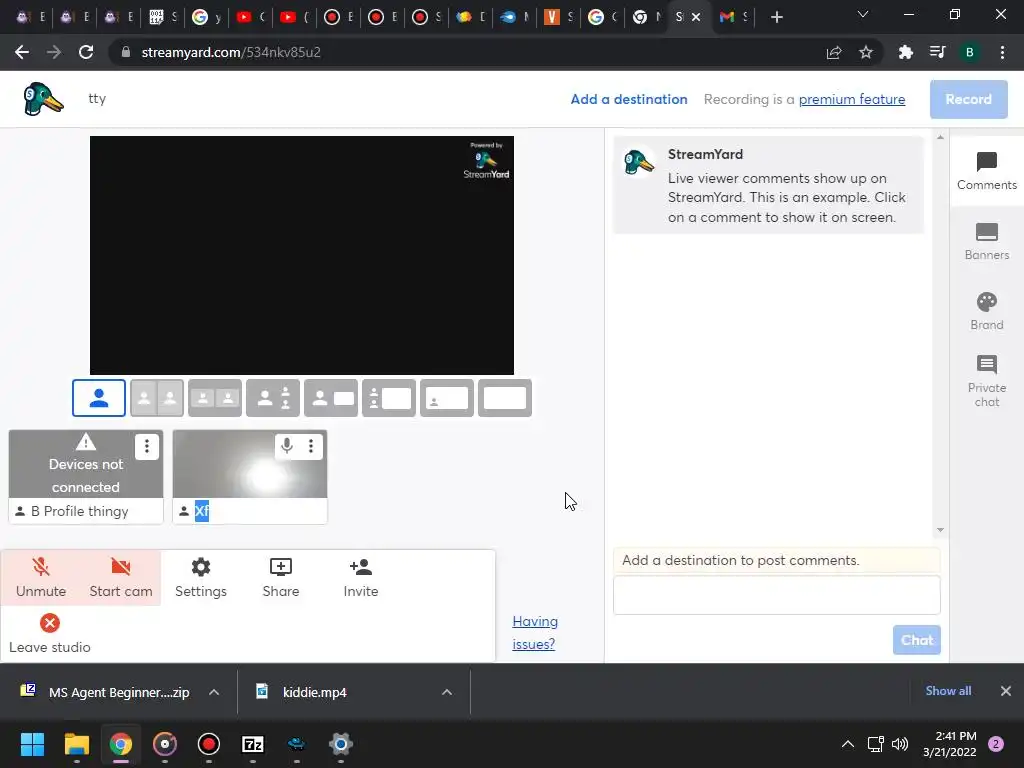Open 7-Zip from the taskbar
1024x768 pixels.
pos(253,744)
